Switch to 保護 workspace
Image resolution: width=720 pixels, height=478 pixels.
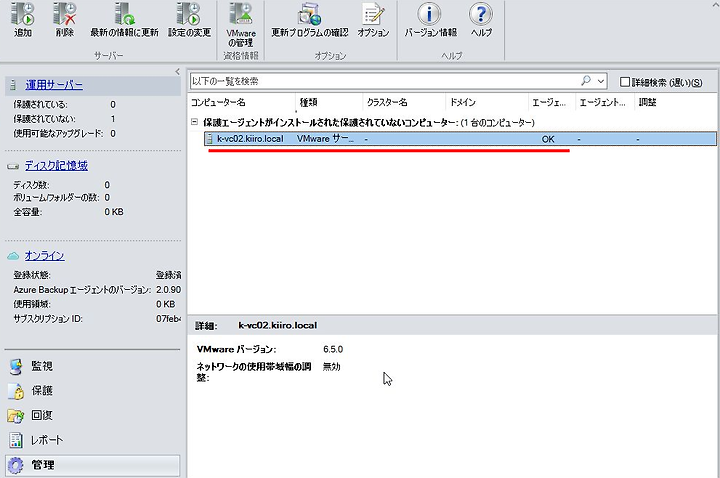pos(42,391)
